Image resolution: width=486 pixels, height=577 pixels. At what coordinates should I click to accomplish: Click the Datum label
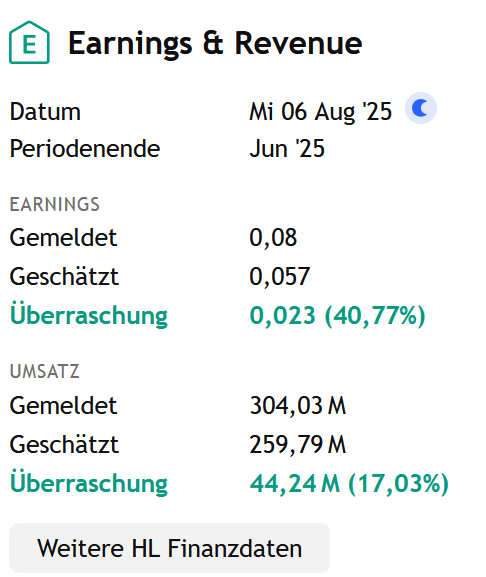coord(45,111)
